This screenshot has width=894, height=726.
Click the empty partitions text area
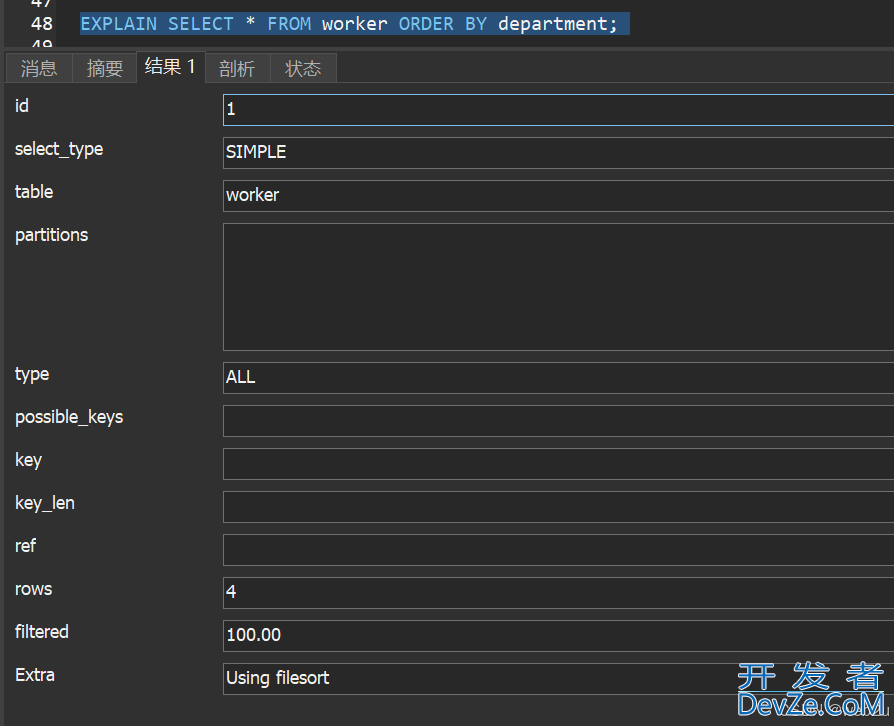pyautogui.click(x=558, y=287)
